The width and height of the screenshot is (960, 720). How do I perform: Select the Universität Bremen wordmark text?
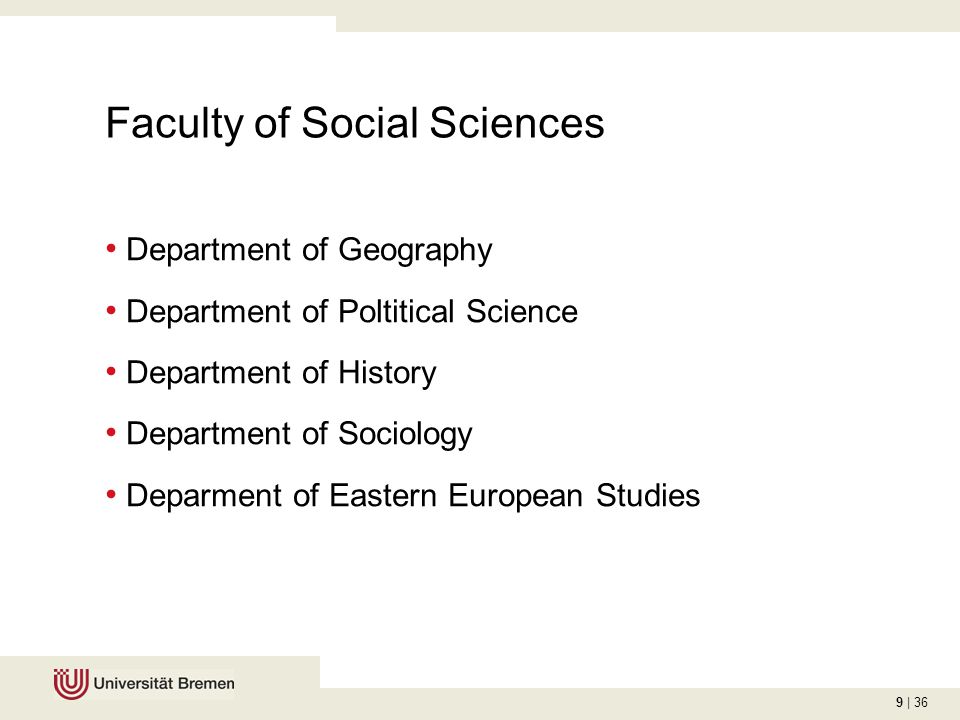[x=164, y=683]
